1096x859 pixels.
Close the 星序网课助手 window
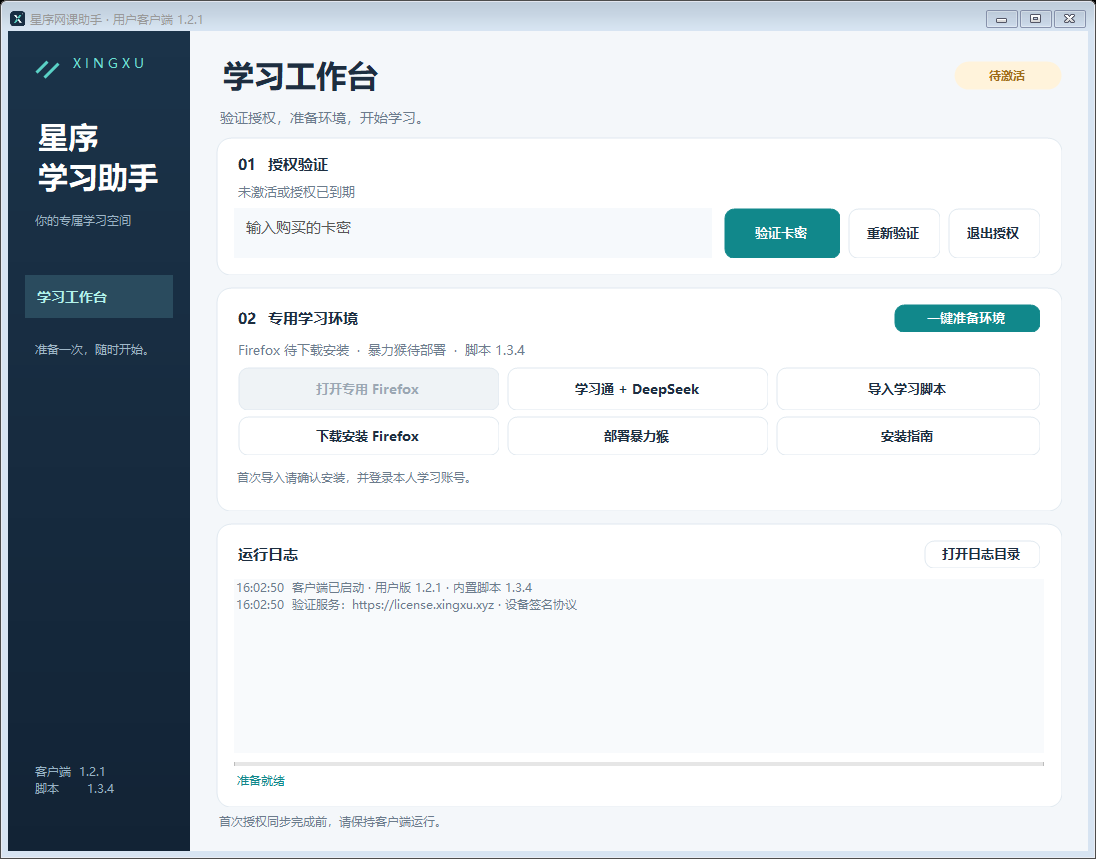click(x=1070, y=19)
